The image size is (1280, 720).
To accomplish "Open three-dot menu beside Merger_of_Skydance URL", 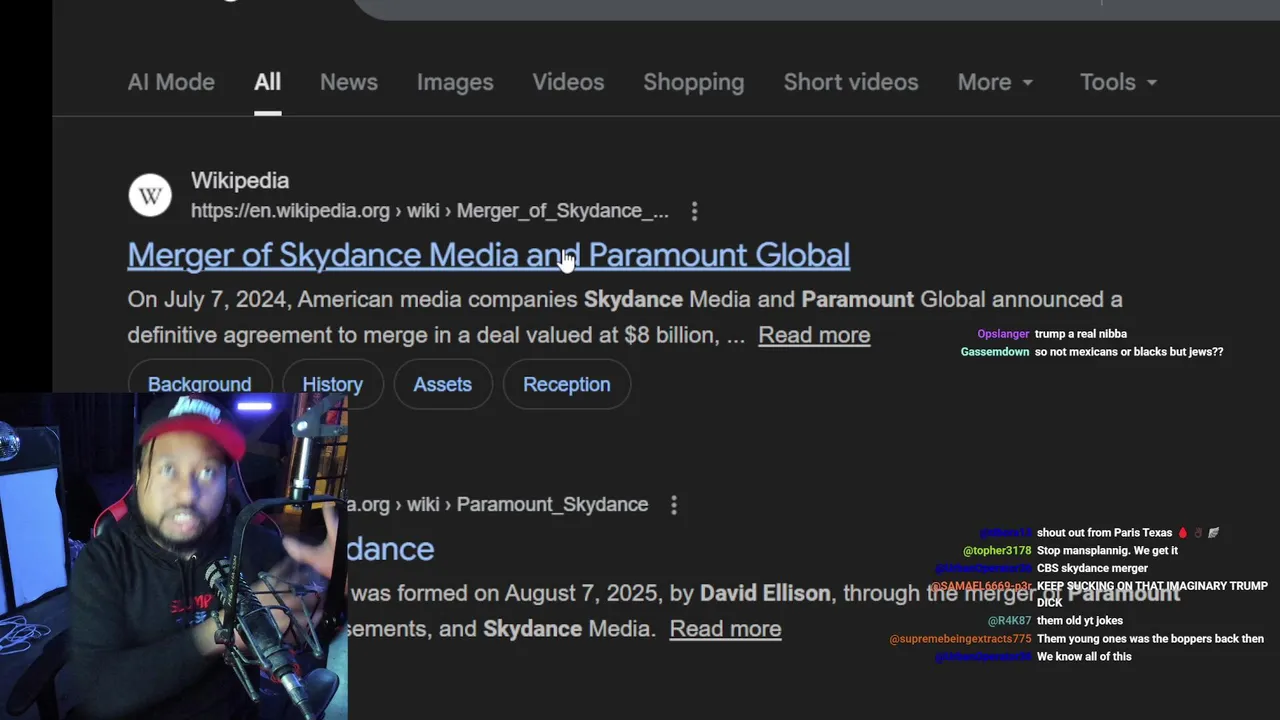I will click(x=694, y=211).
